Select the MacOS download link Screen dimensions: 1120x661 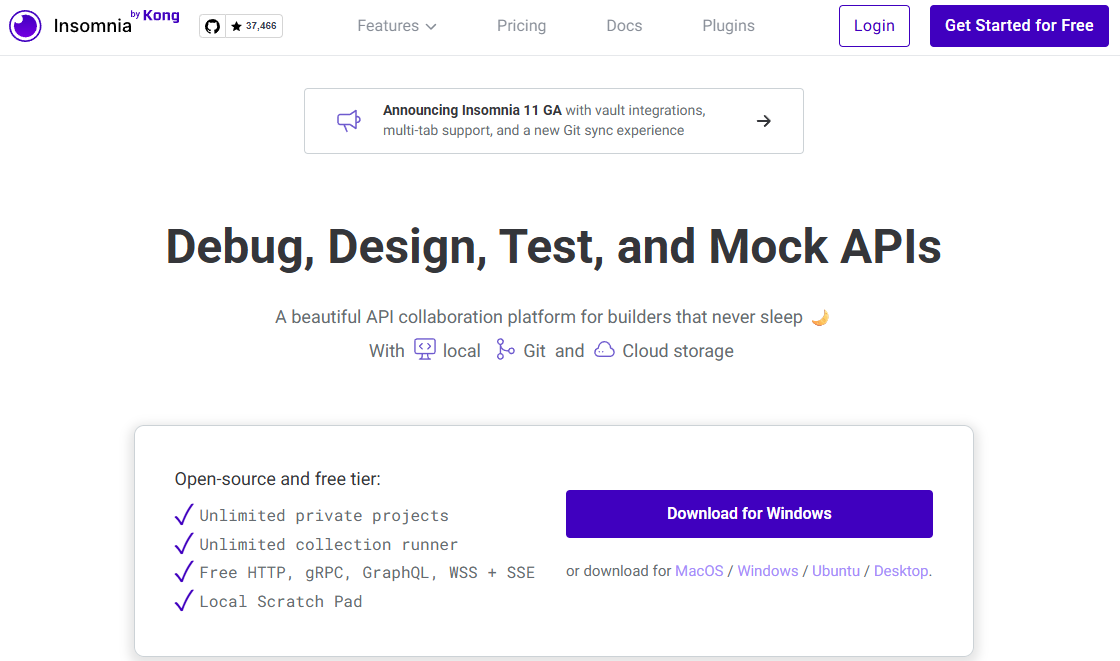(699, 571)
